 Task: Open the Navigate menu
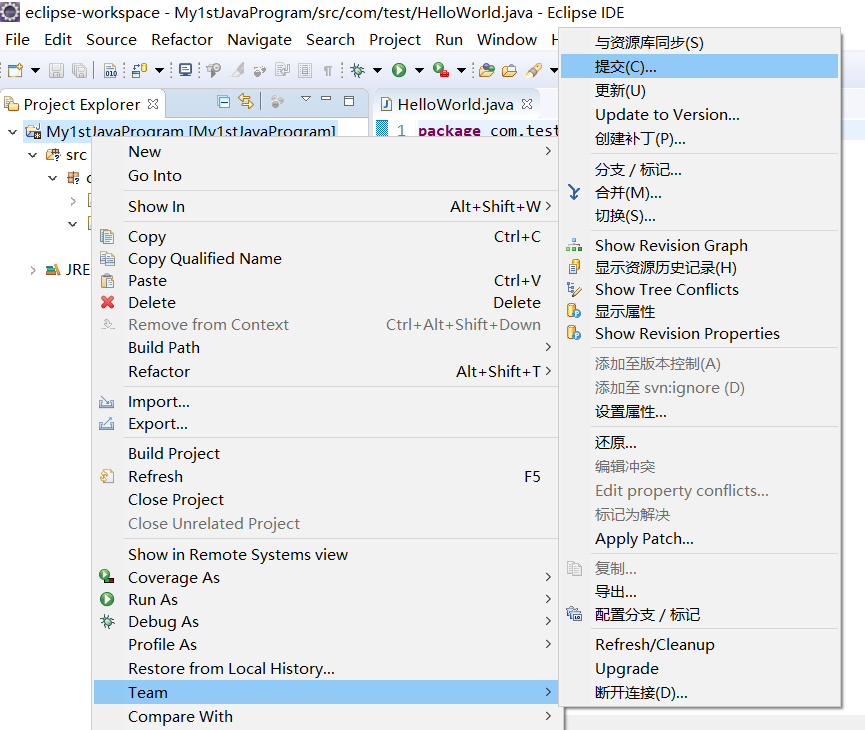[x=259, y=40]
